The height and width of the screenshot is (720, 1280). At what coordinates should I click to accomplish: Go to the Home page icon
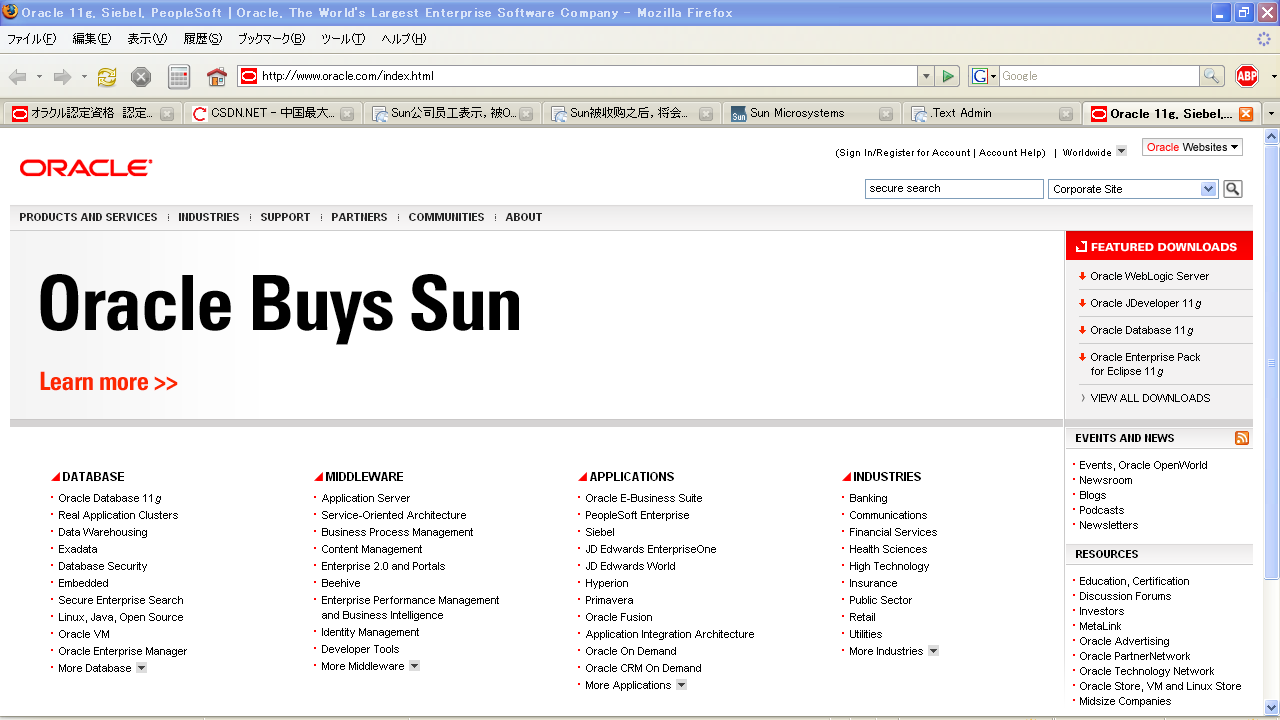pos(216,77)
